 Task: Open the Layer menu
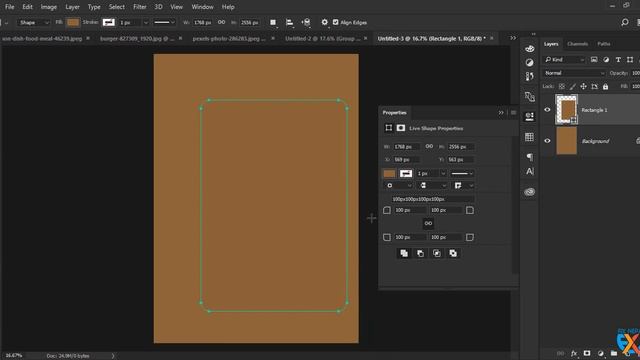tap(72, 7)
